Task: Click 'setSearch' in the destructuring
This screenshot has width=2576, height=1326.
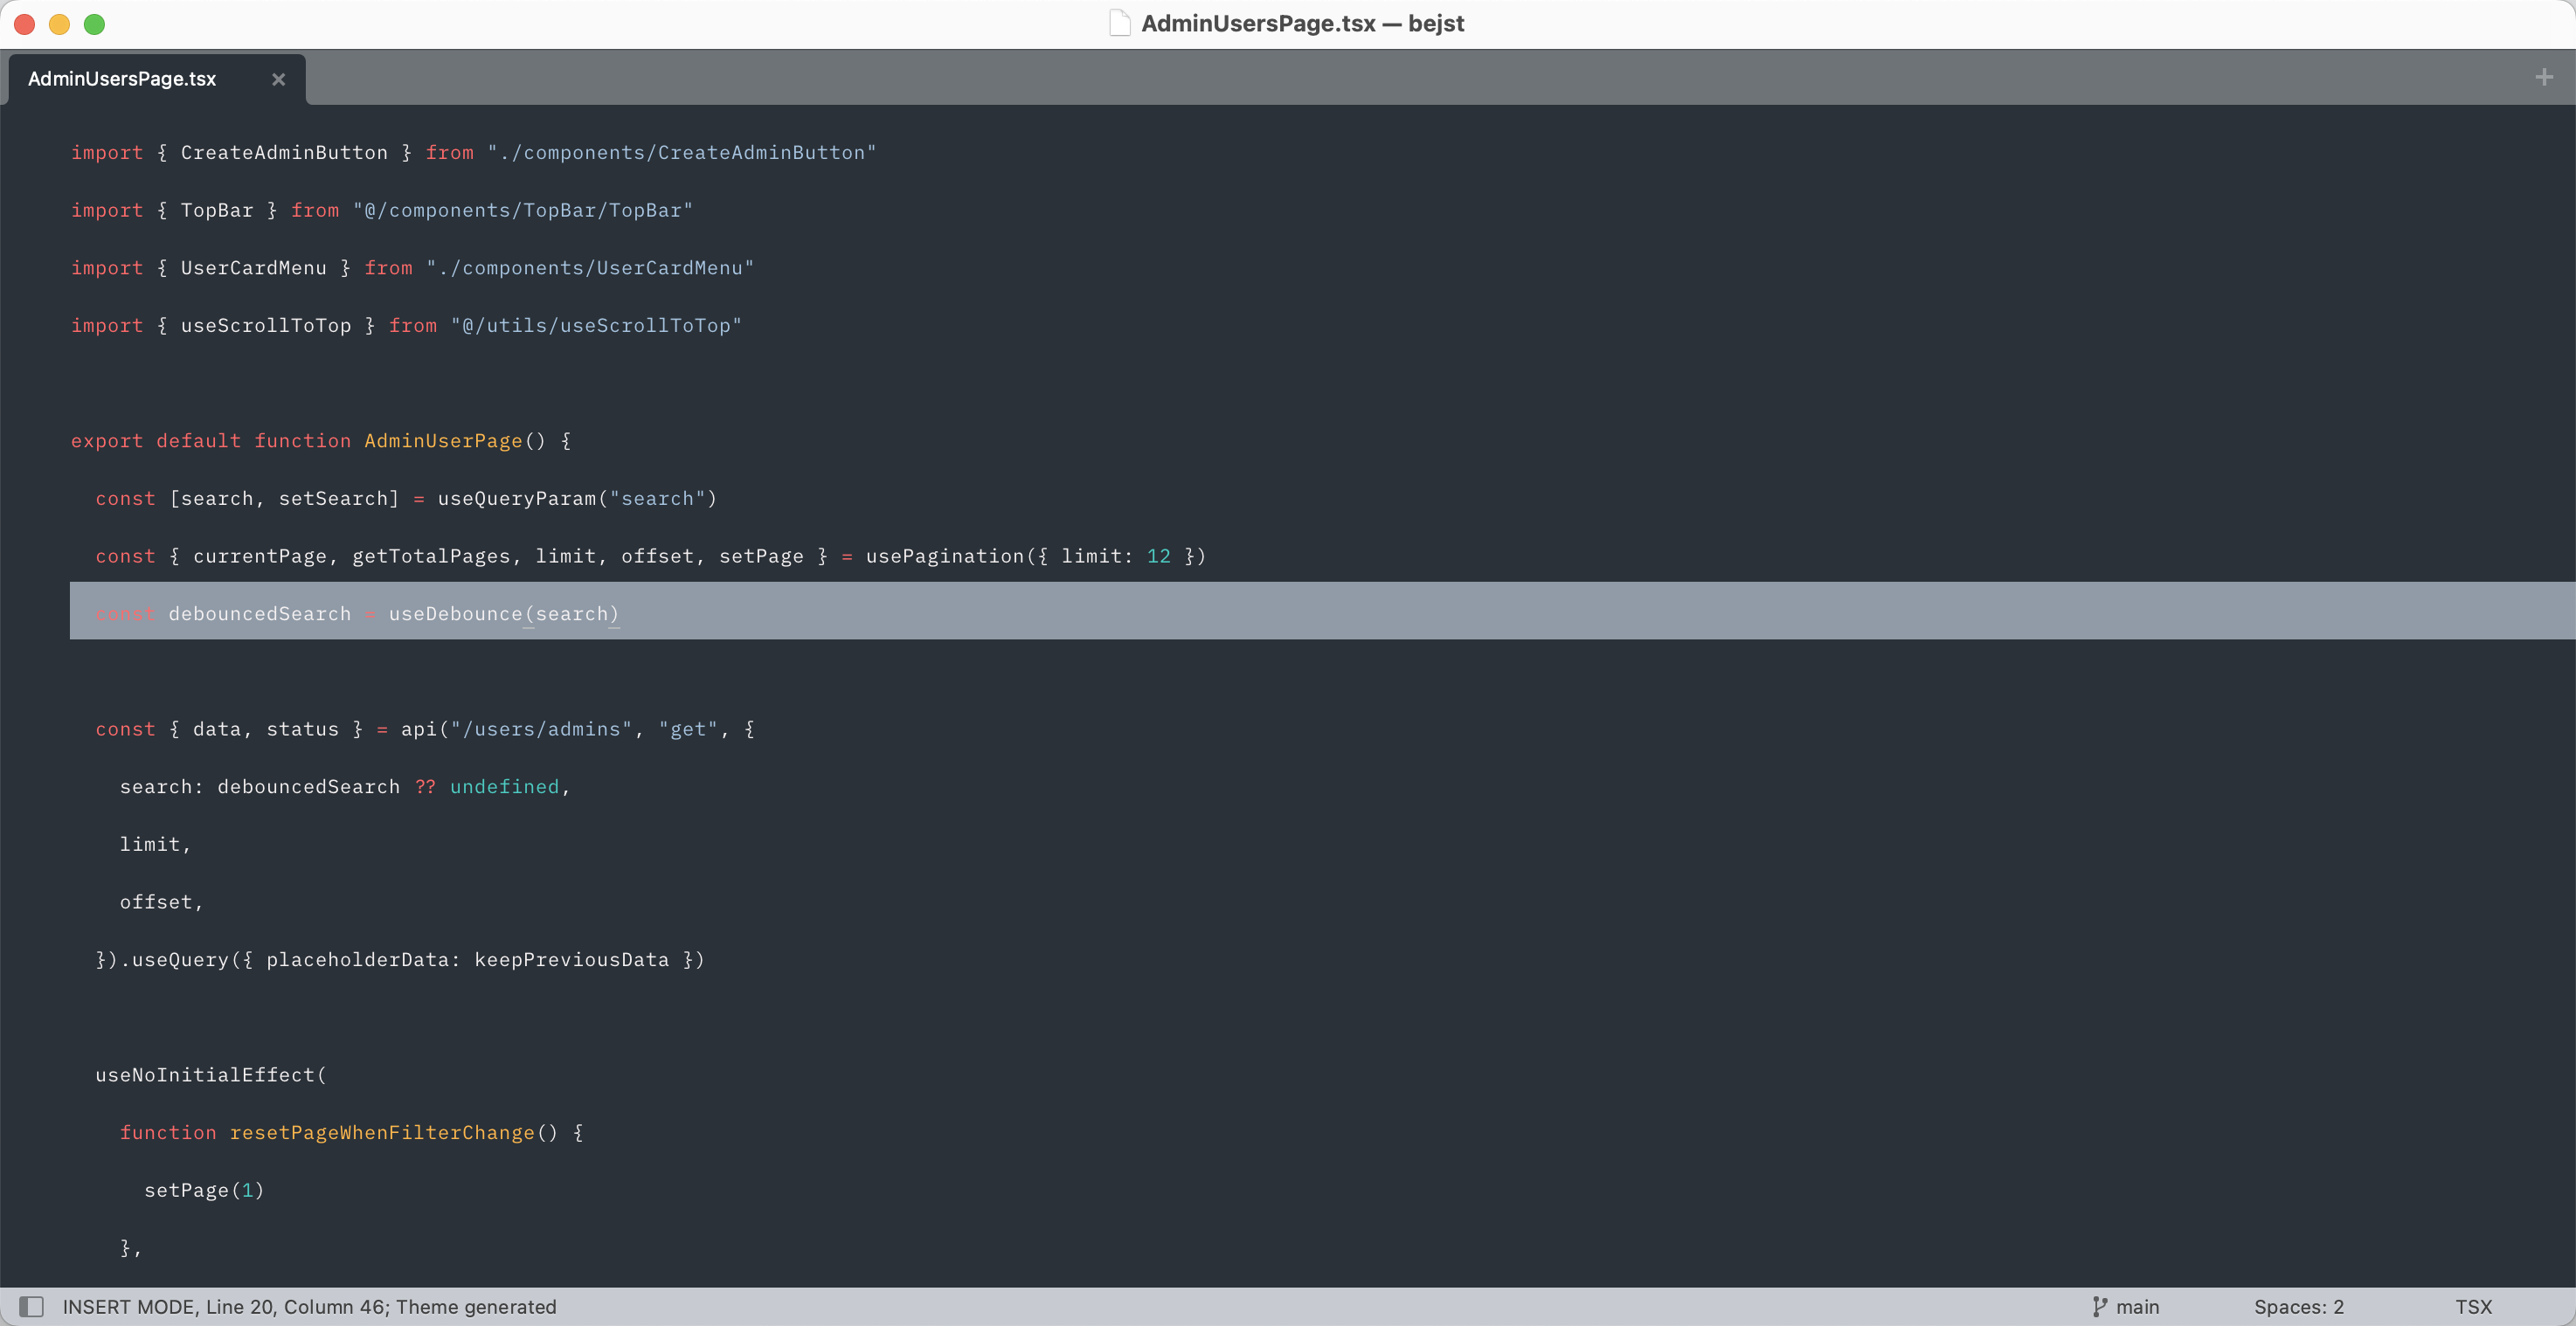Action: tap(333, 499)
